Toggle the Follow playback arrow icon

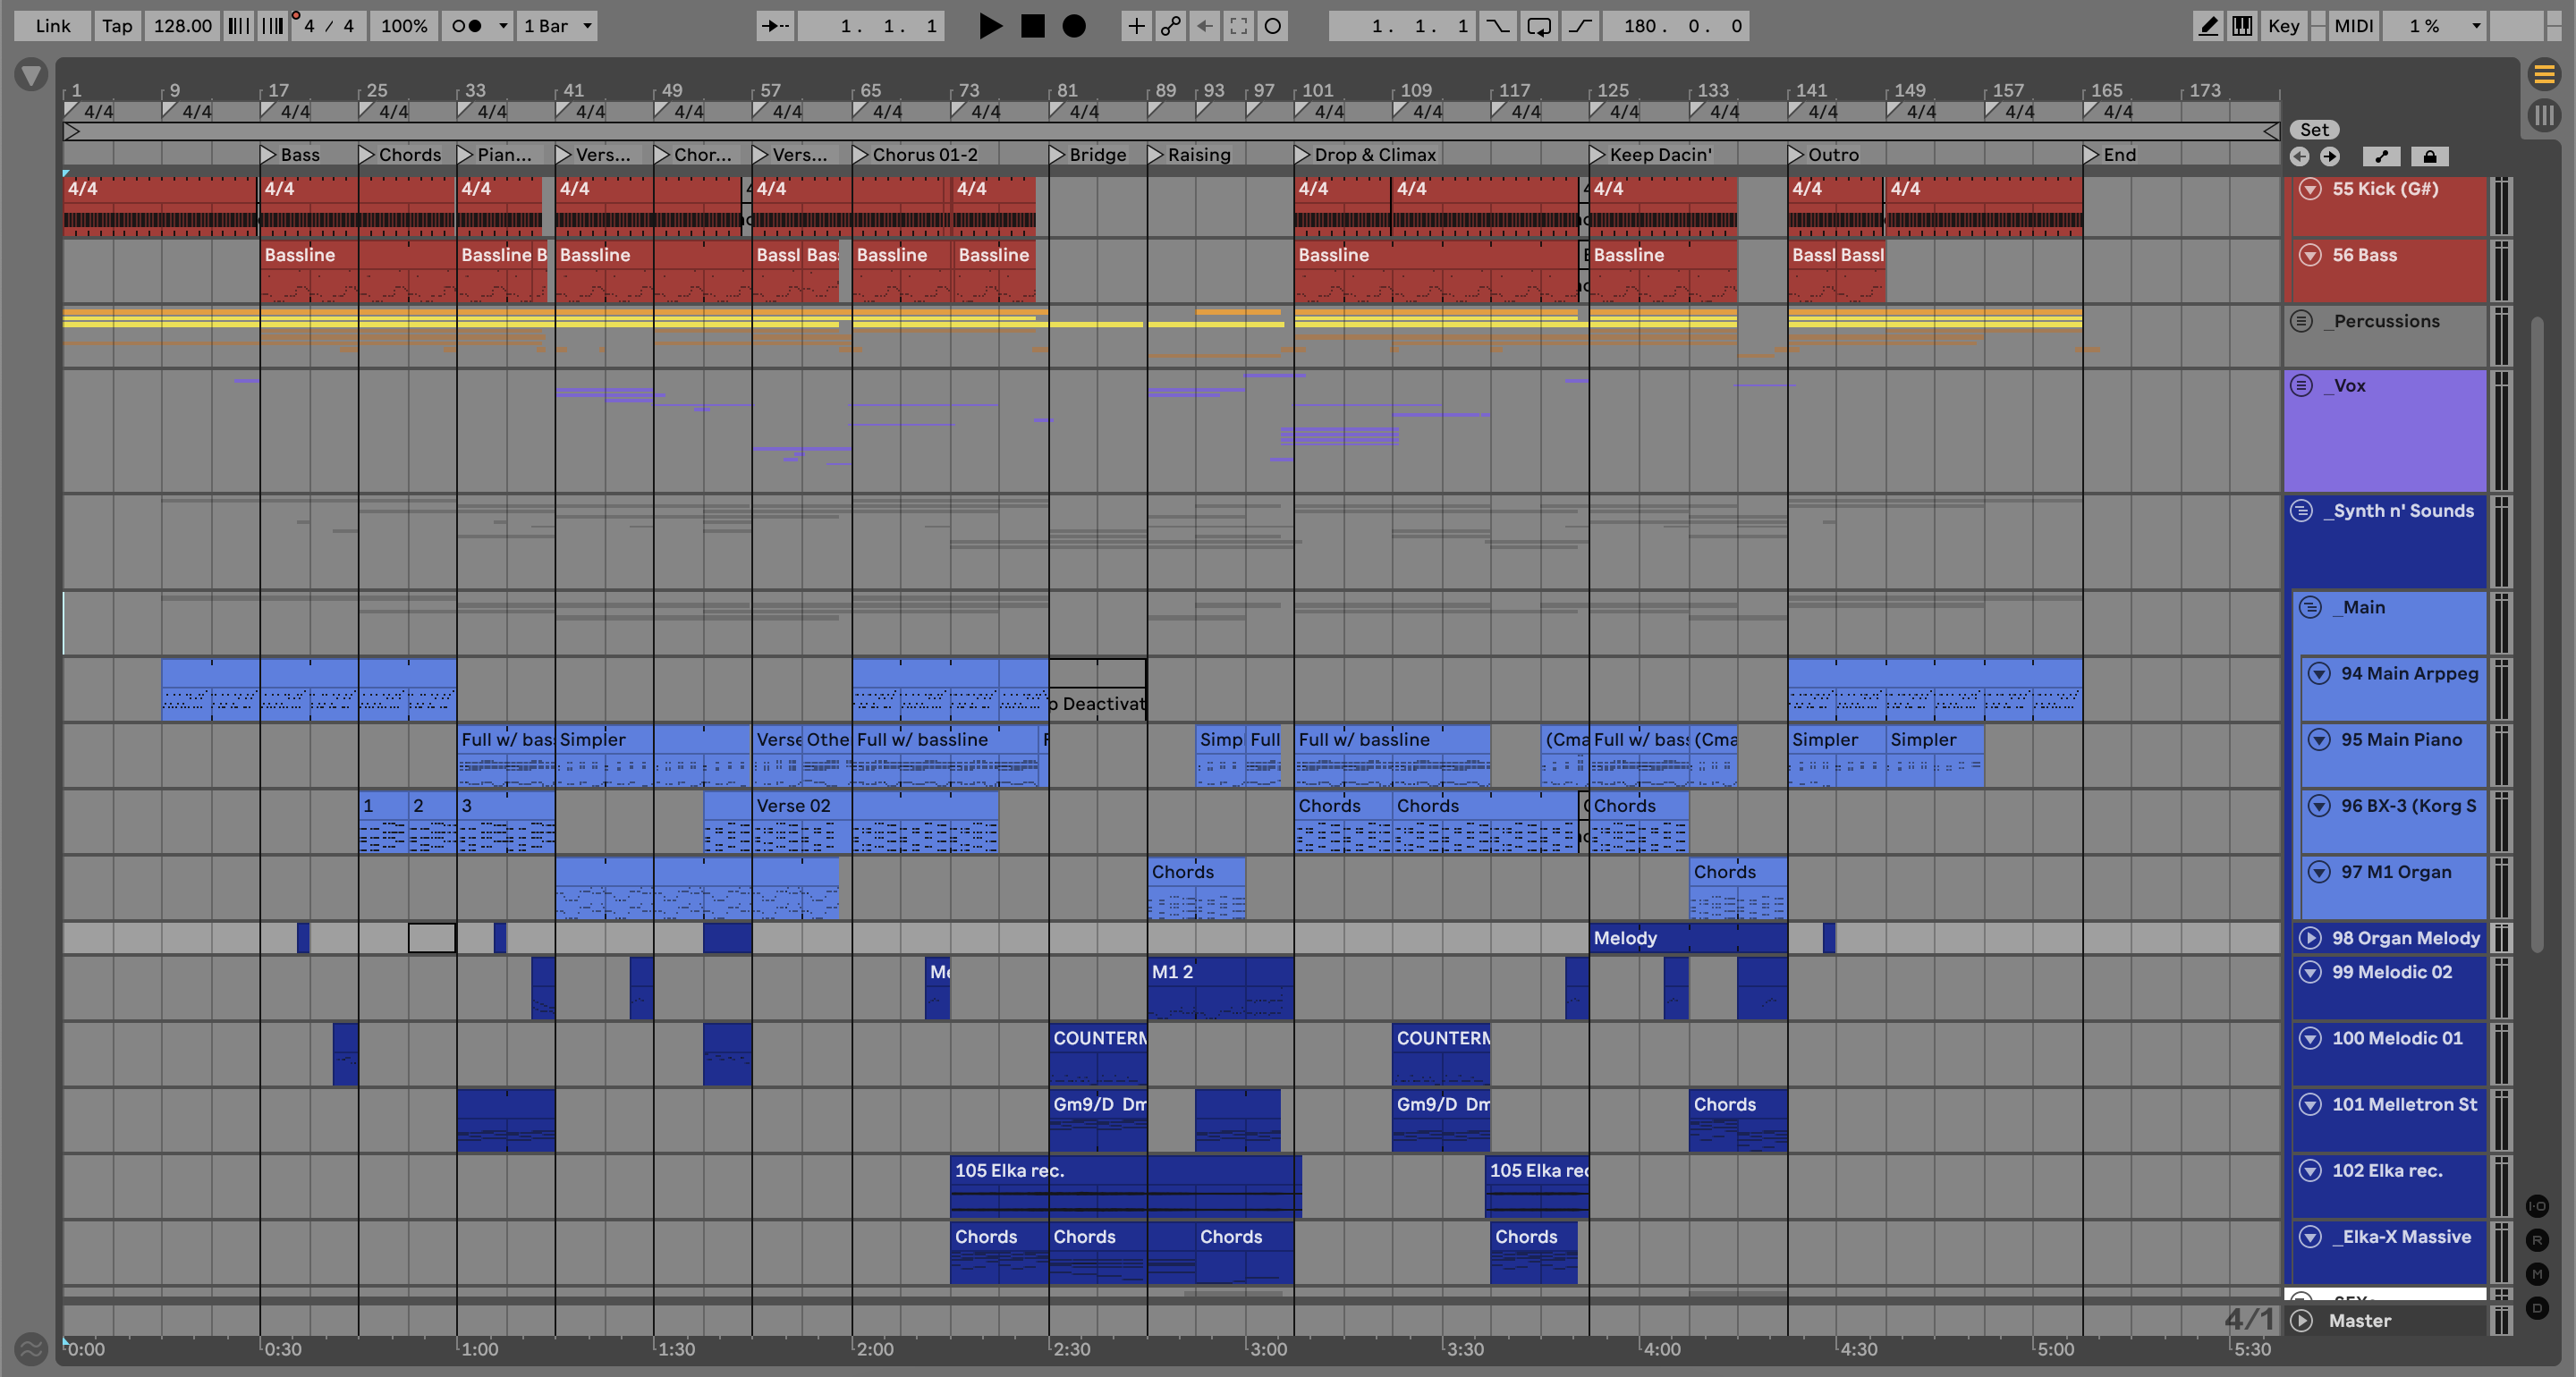[x=775, y=26]
